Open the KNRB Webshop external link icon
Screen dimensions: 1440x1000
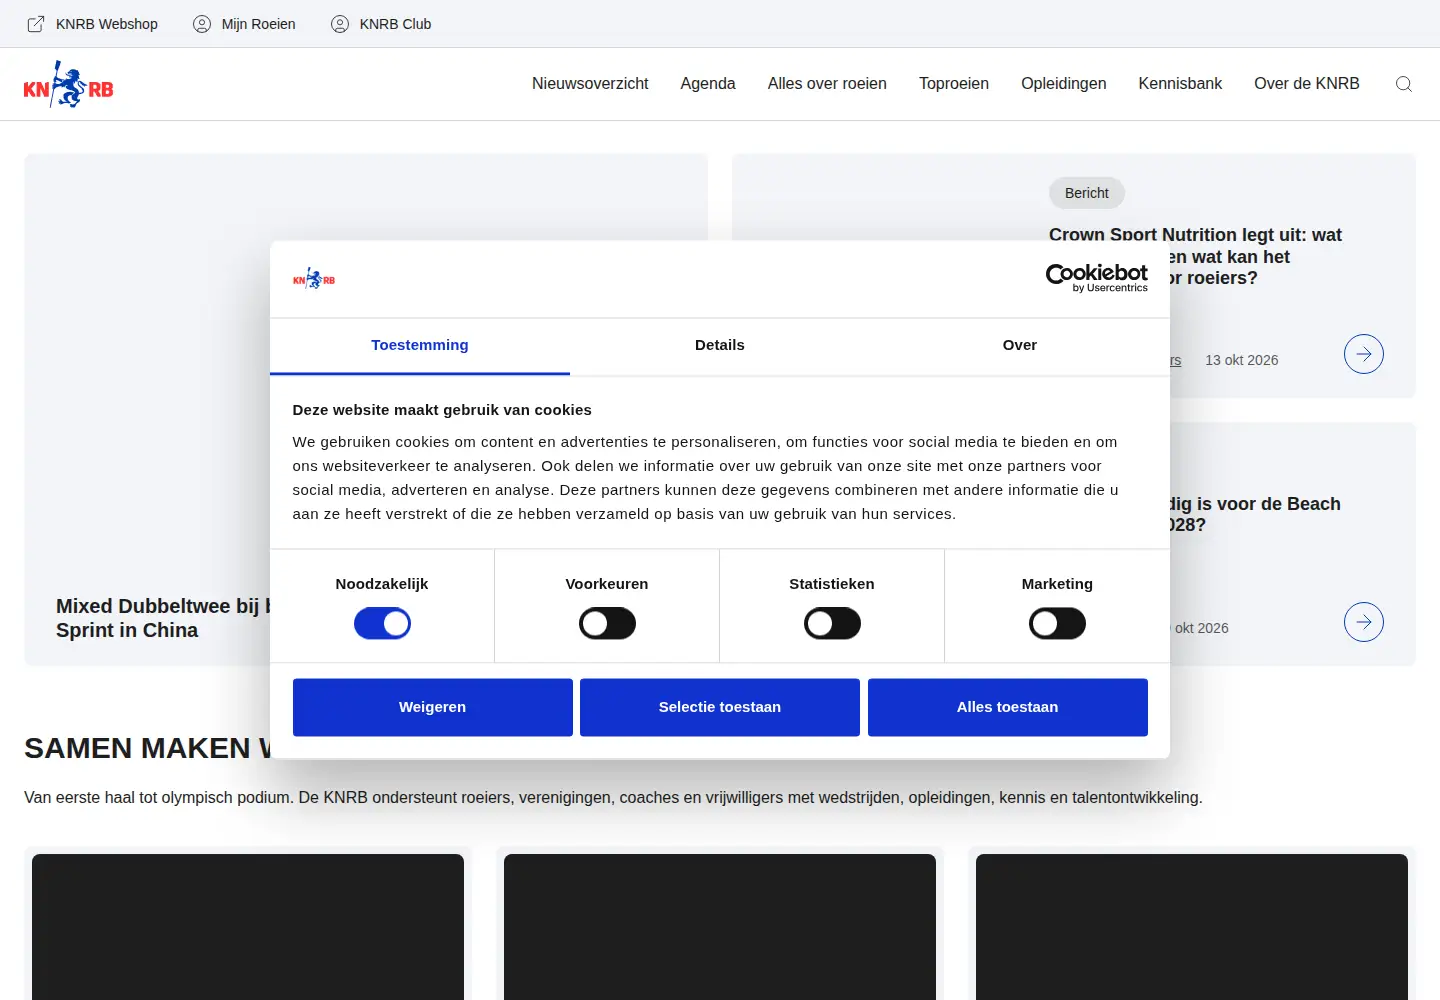[36, 24]
